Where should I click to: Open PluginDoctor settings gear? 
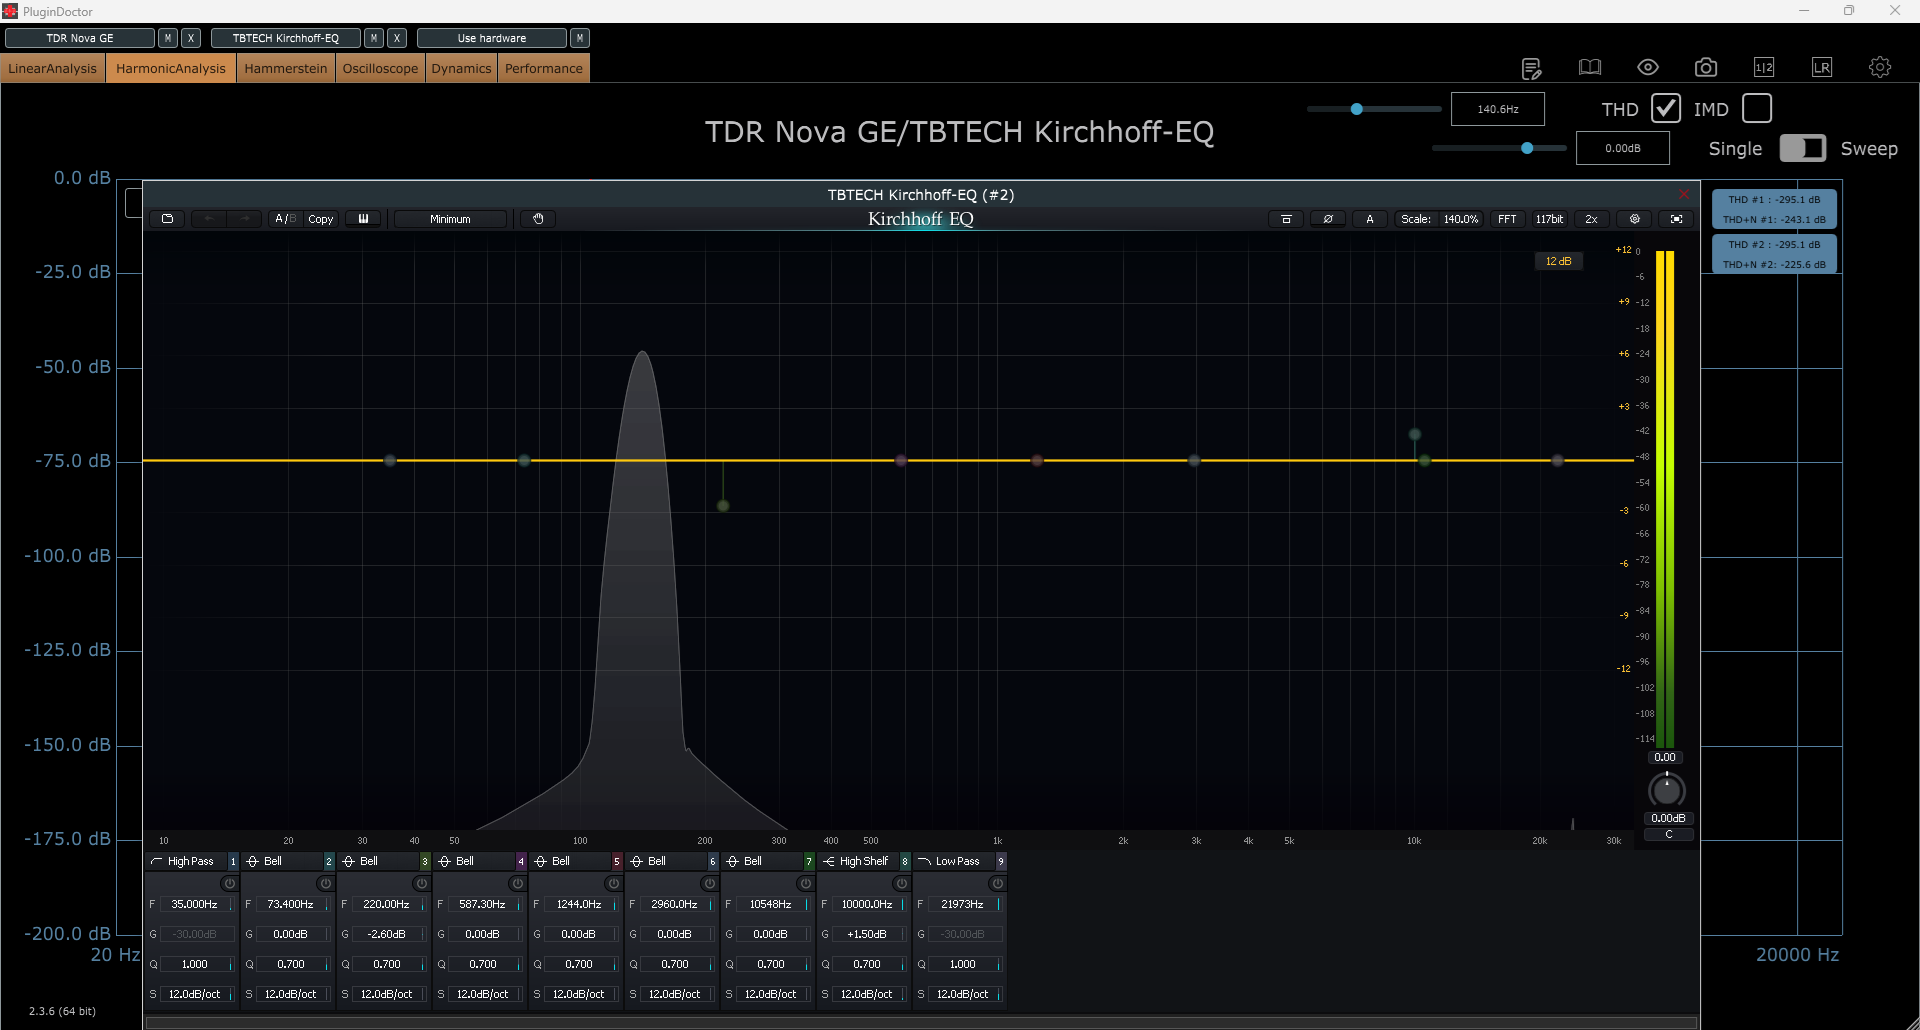(x=1880, y=67)
